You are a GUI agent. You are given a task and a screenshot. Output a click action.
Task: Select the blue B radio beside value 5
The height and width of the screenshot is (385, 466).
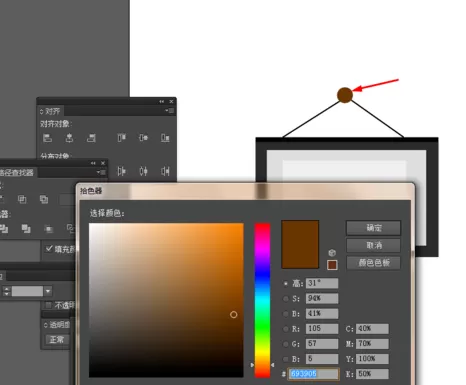(286, 359)
